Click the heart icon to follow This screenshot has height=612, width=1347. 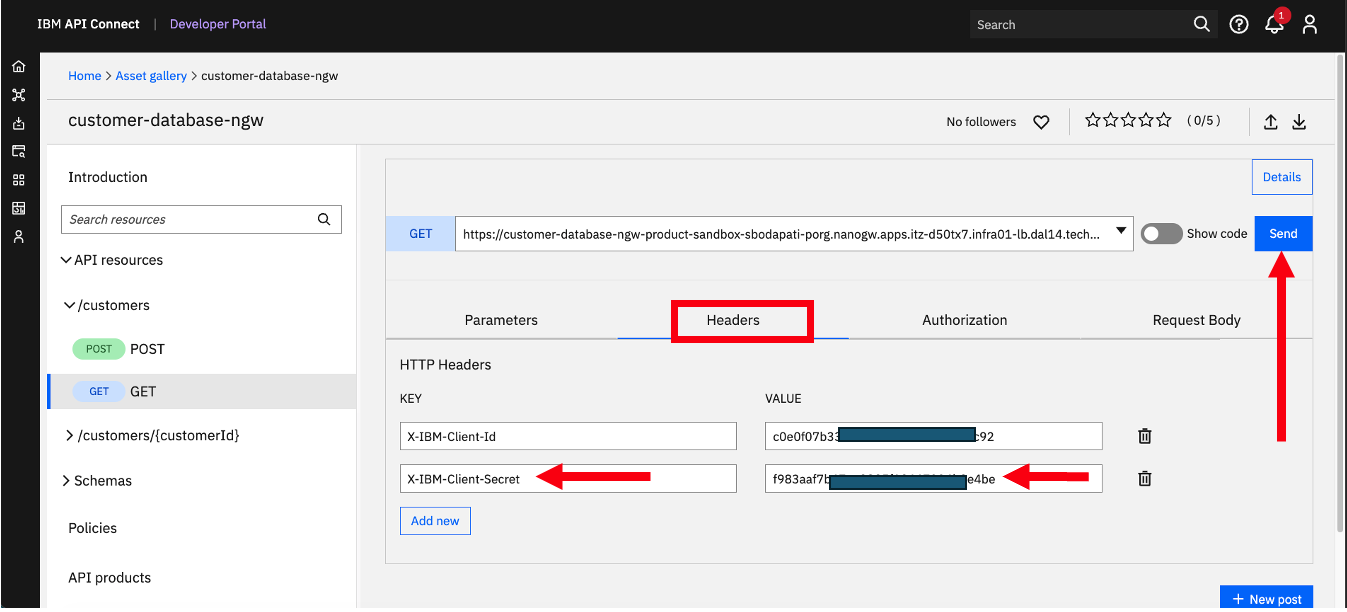[x=1041, y=122]
